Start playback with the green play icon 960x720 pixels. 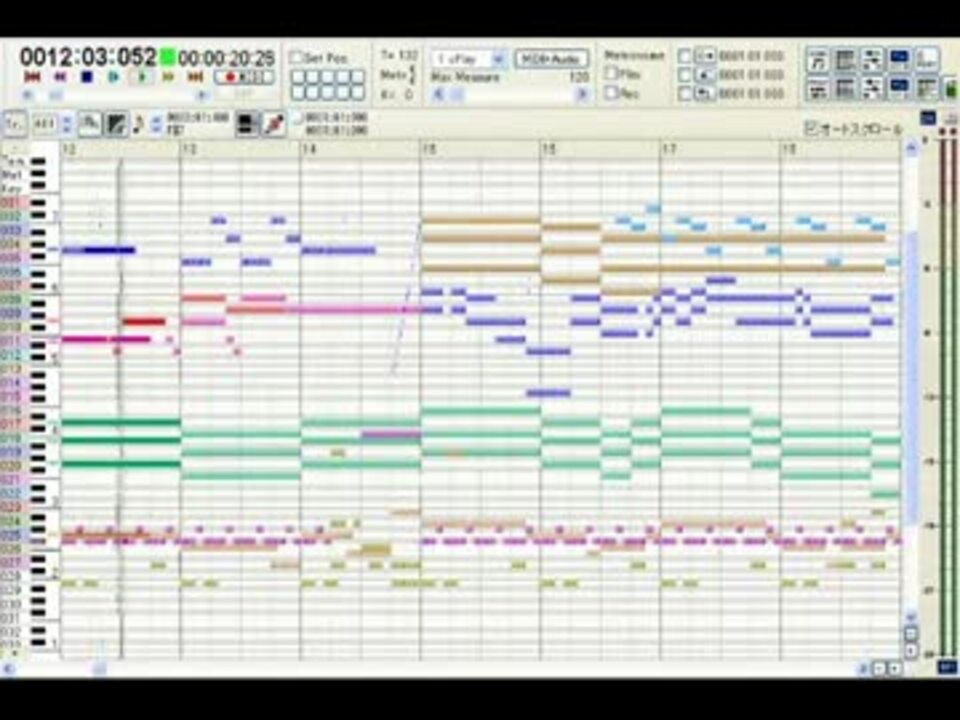point(143,77)
